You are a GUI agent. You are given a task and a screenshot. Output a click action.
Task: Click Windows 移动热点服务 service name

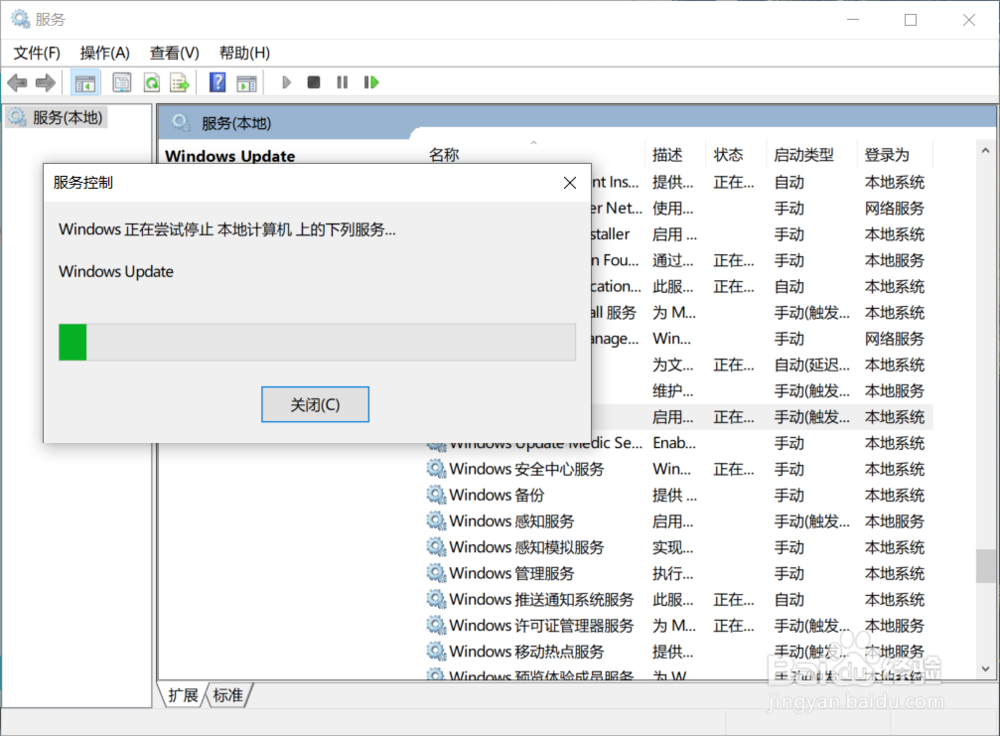pos(527,652)
